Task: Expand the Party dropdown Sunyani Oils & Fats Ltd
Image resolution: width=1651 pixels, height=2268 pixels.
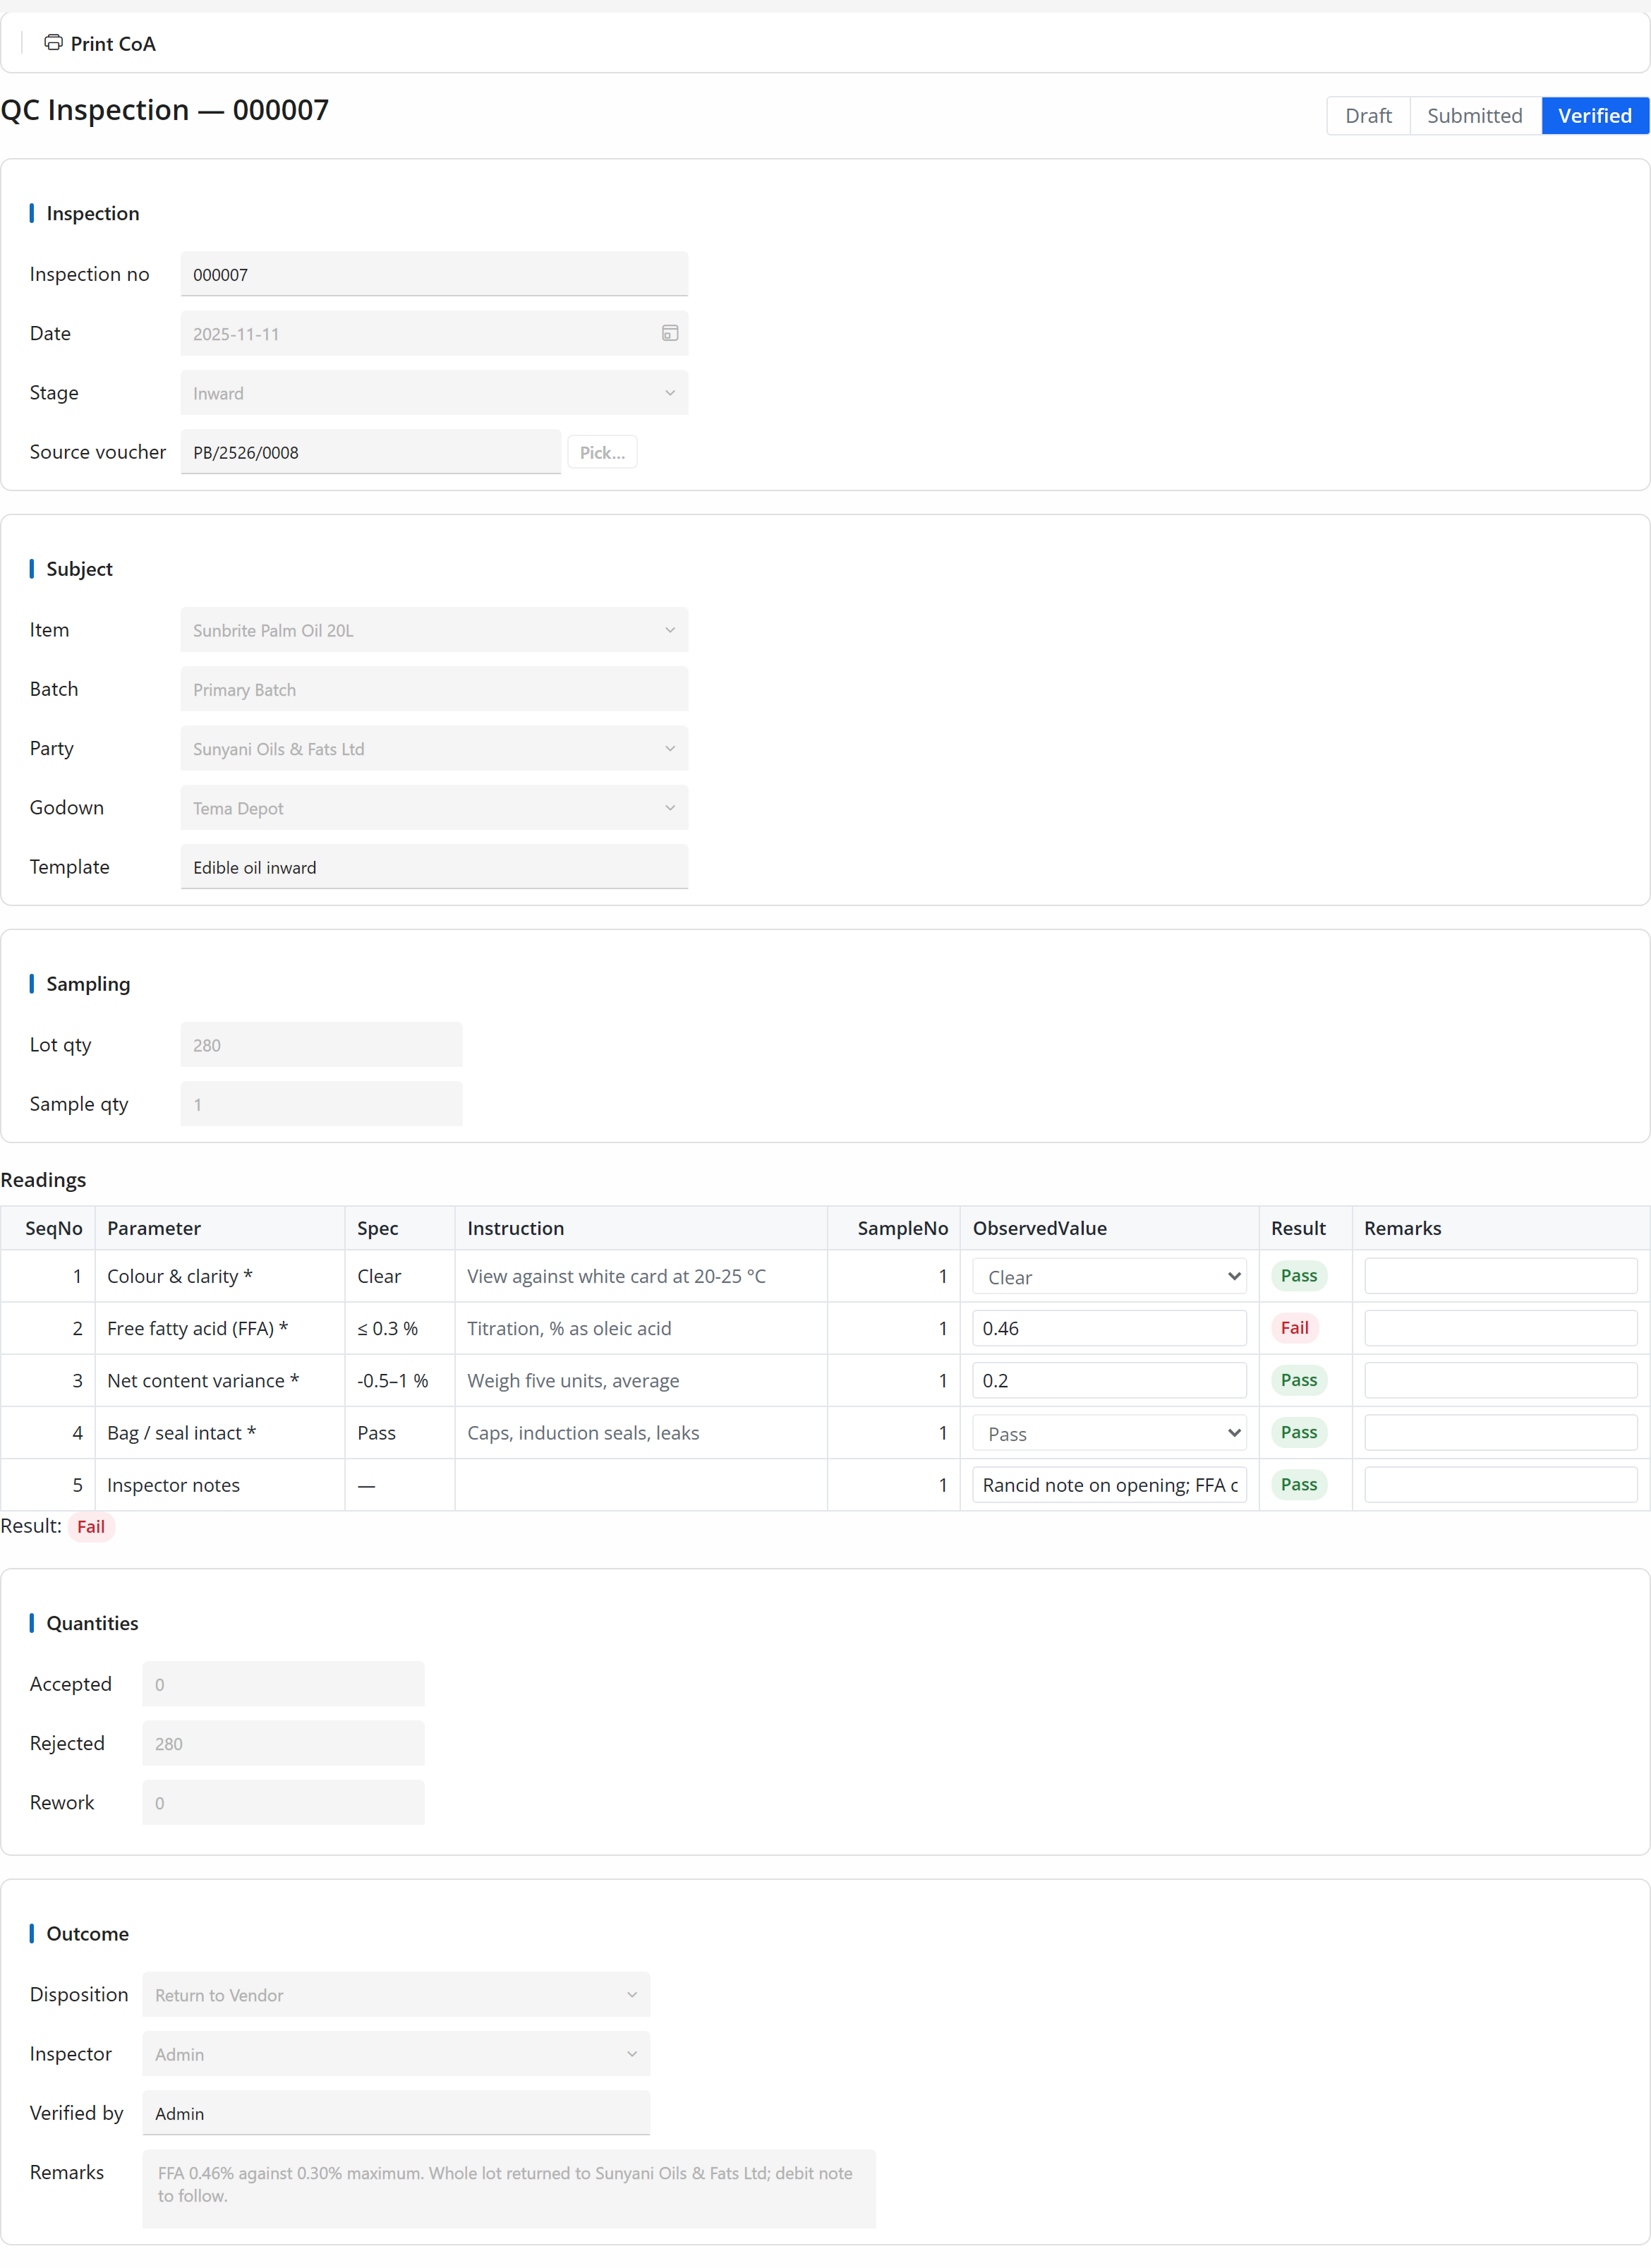Action: click(x=434, y=749)
